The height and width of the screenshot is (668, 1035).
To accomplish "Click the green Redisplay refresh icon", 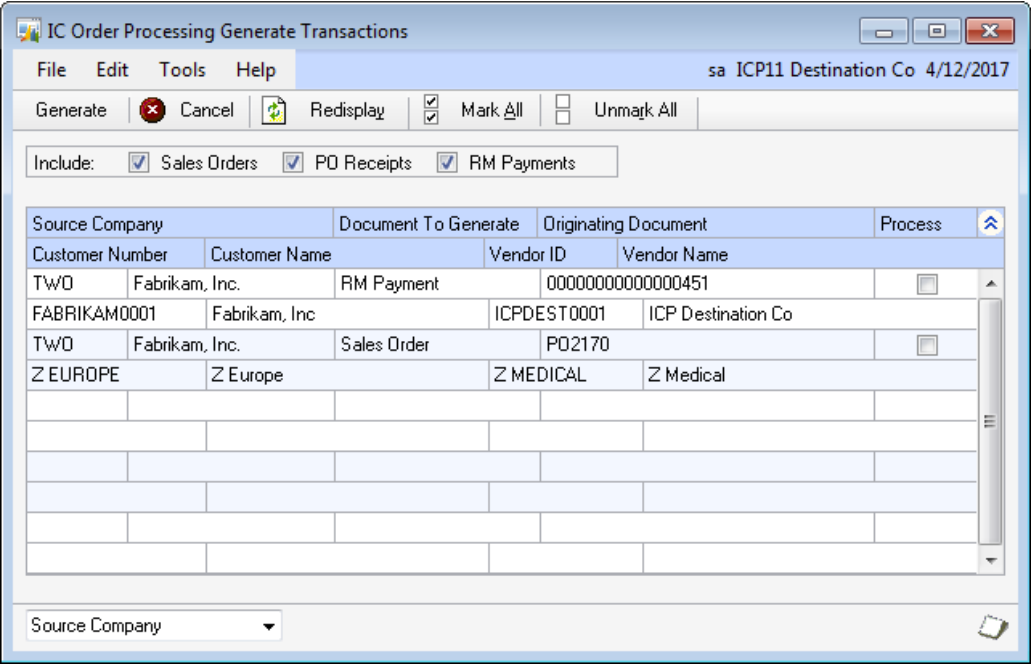I will pos(274,111).
